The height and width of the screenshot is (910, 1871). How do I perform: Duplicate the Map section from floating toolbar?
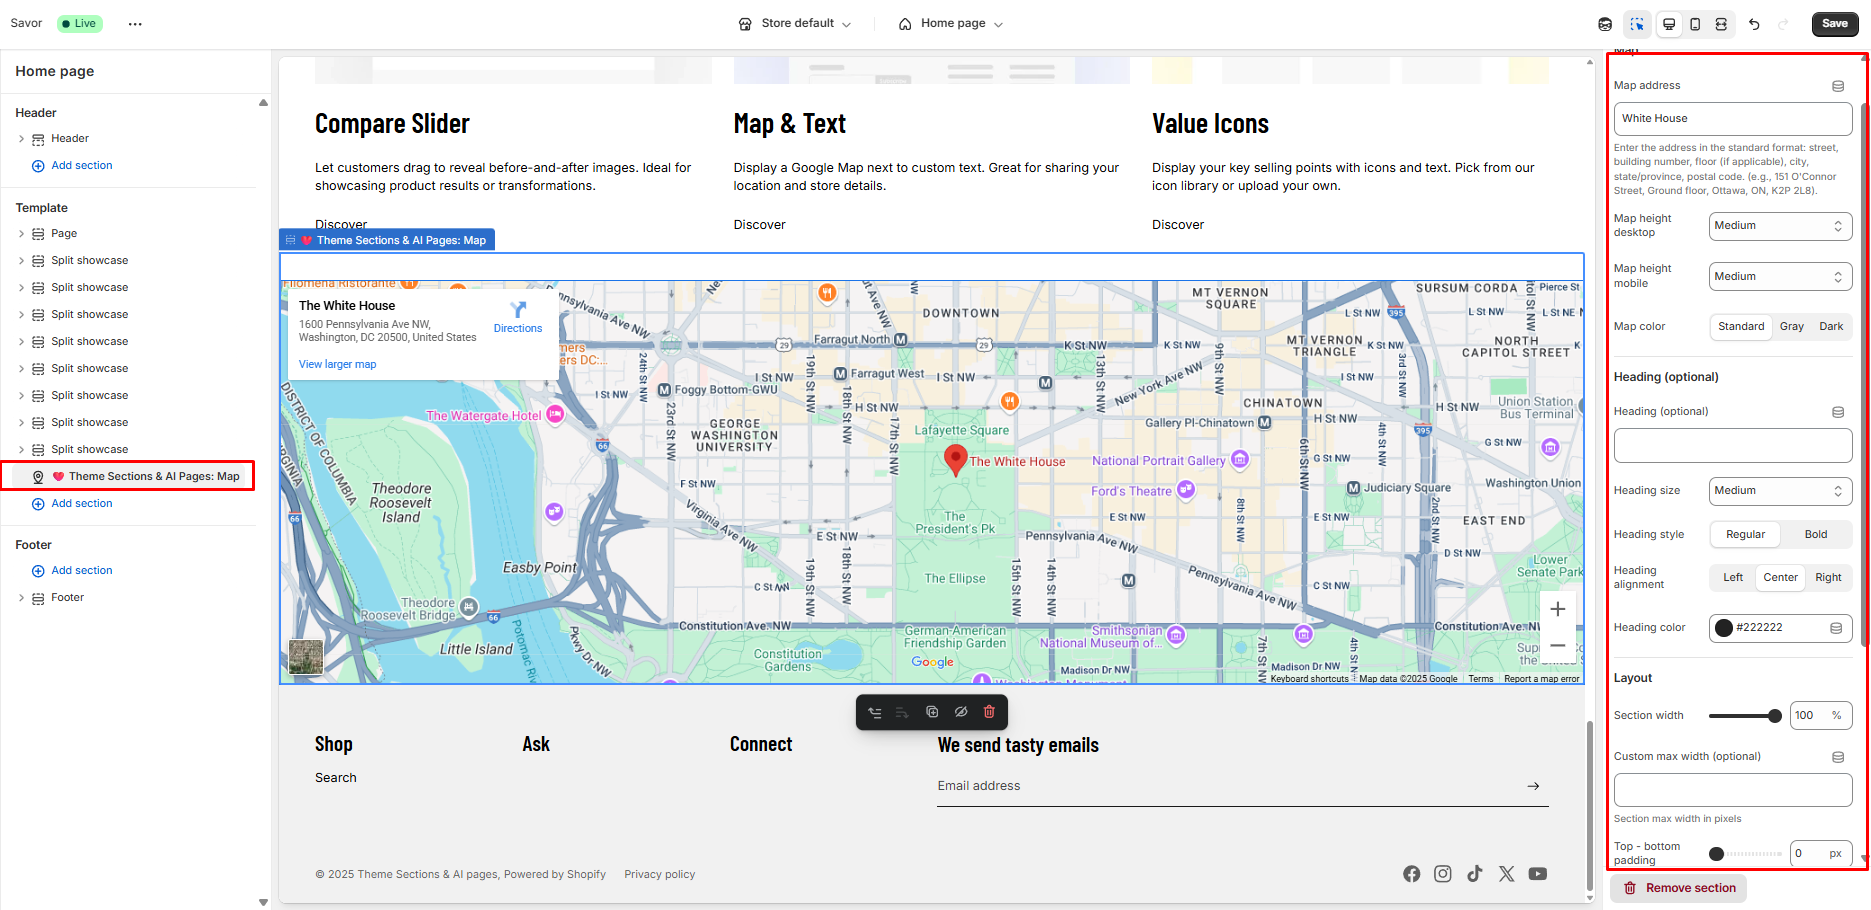(x=932, y=712)
